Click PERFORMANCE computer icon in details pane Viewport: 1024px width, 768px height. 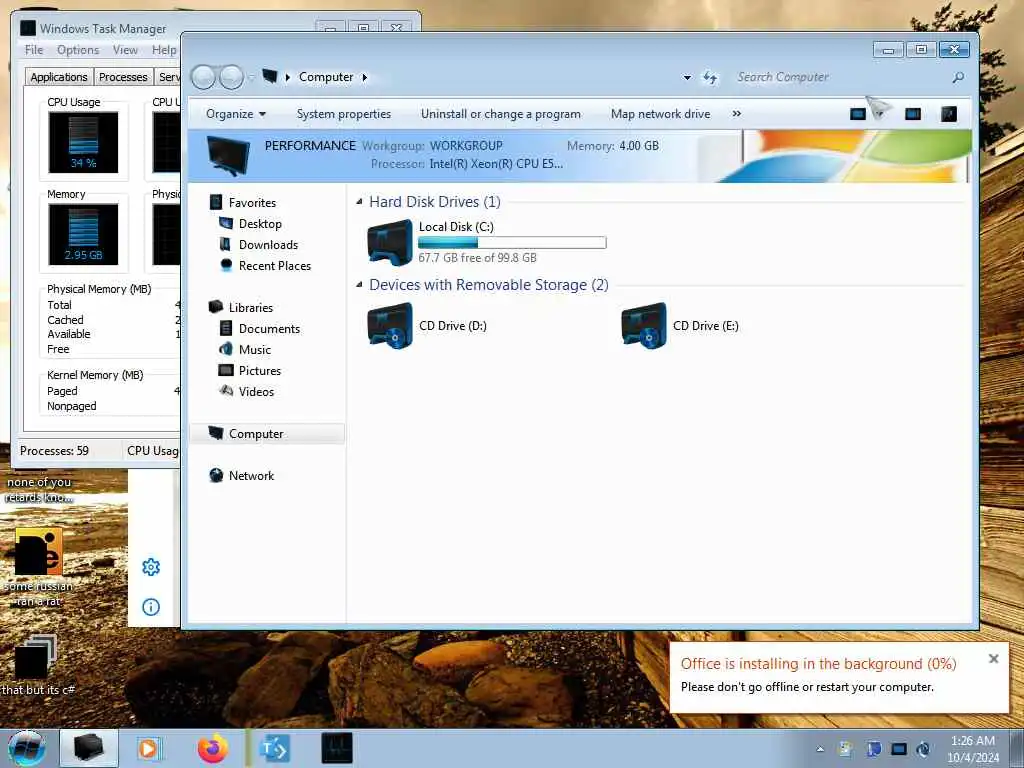pyautogui.click(x=227, y=155)
